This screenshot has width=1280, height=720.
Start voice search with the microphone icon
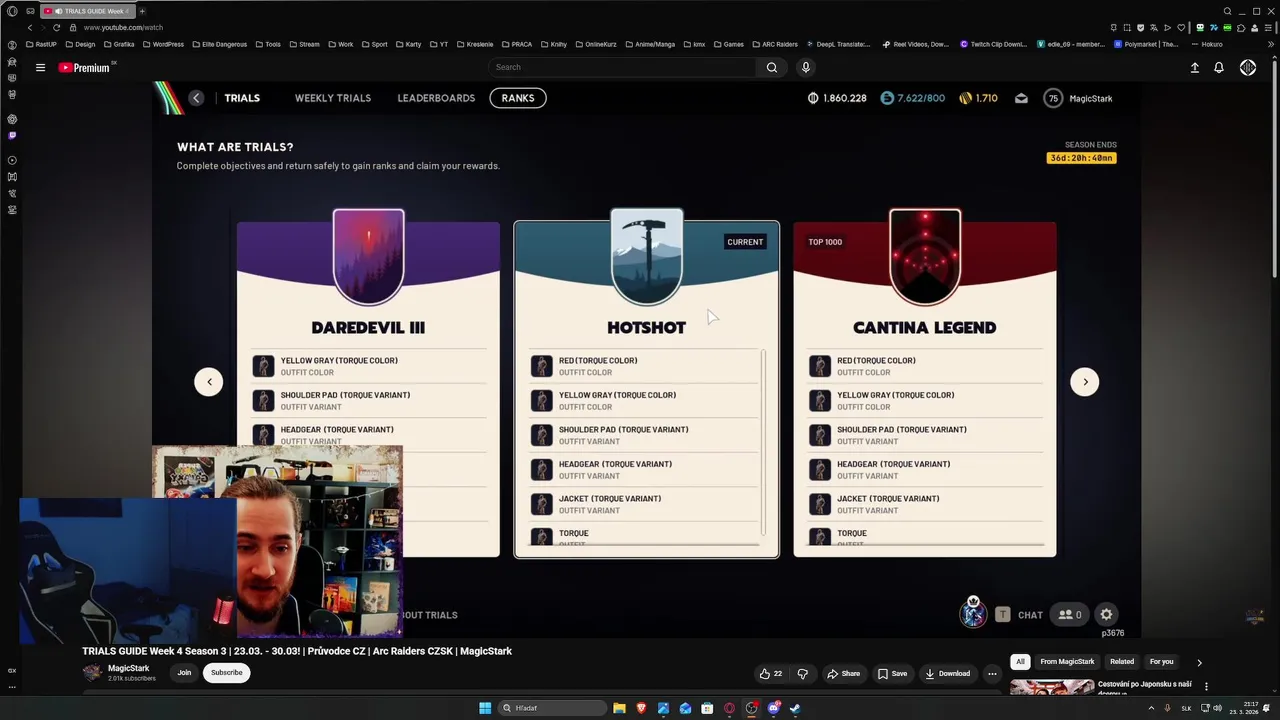pos(805,67)
